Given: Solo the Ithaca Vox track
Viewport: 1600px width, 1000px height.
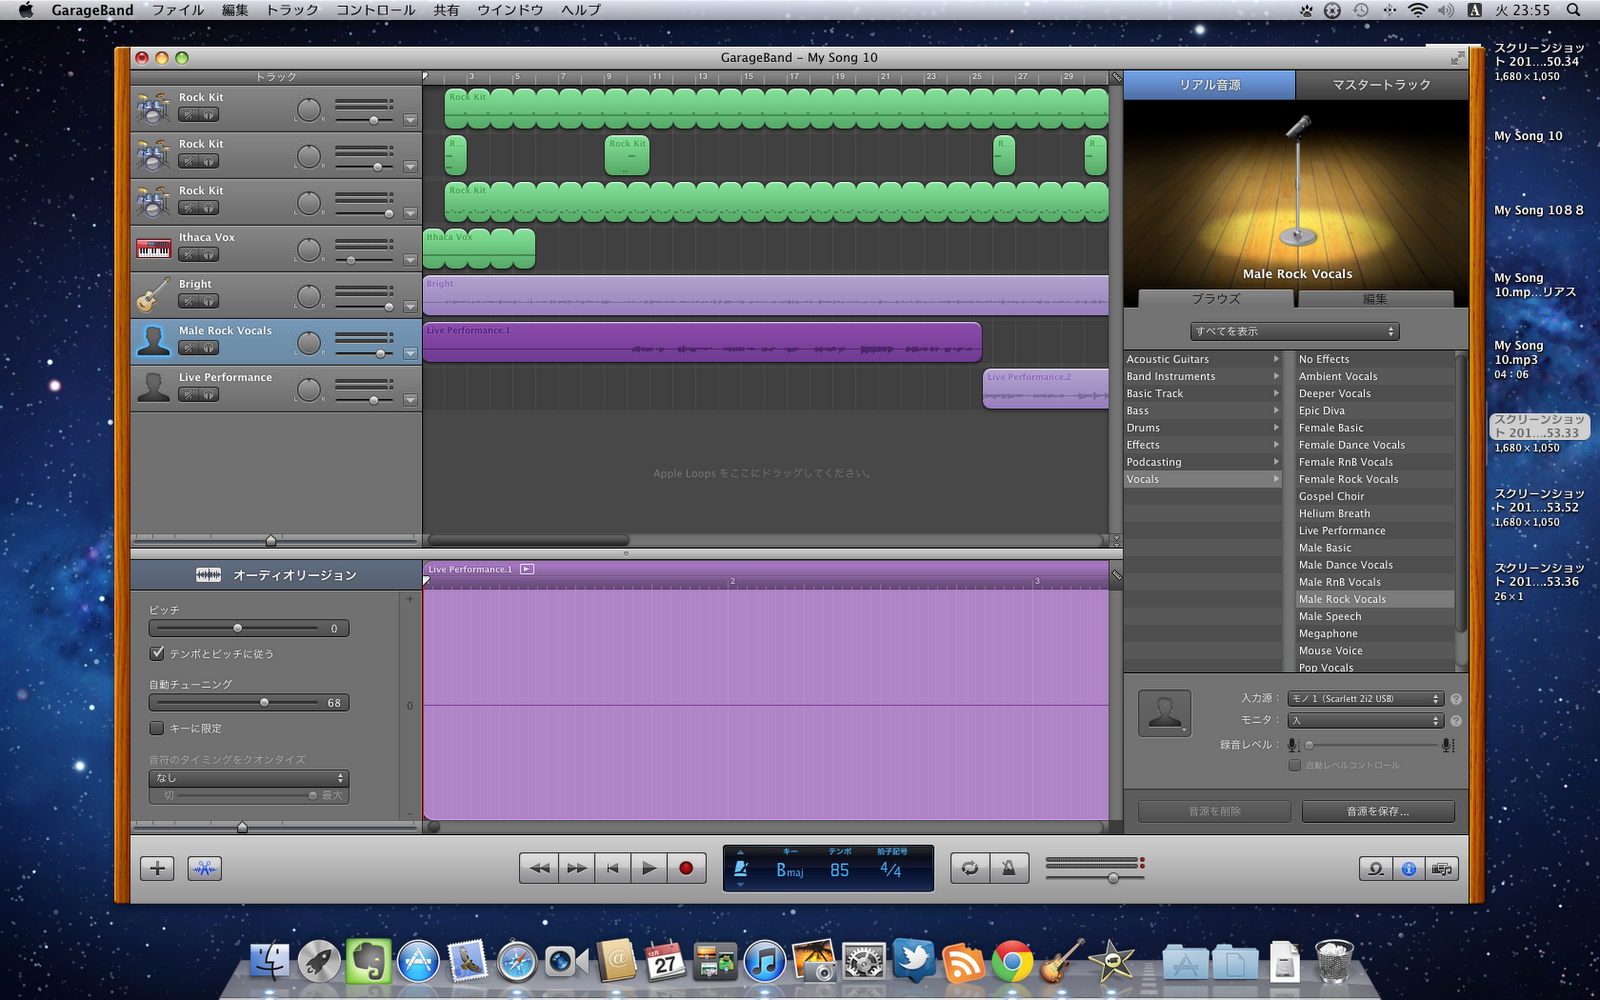Looking at the screenshot, I should [x=208, y=255].
